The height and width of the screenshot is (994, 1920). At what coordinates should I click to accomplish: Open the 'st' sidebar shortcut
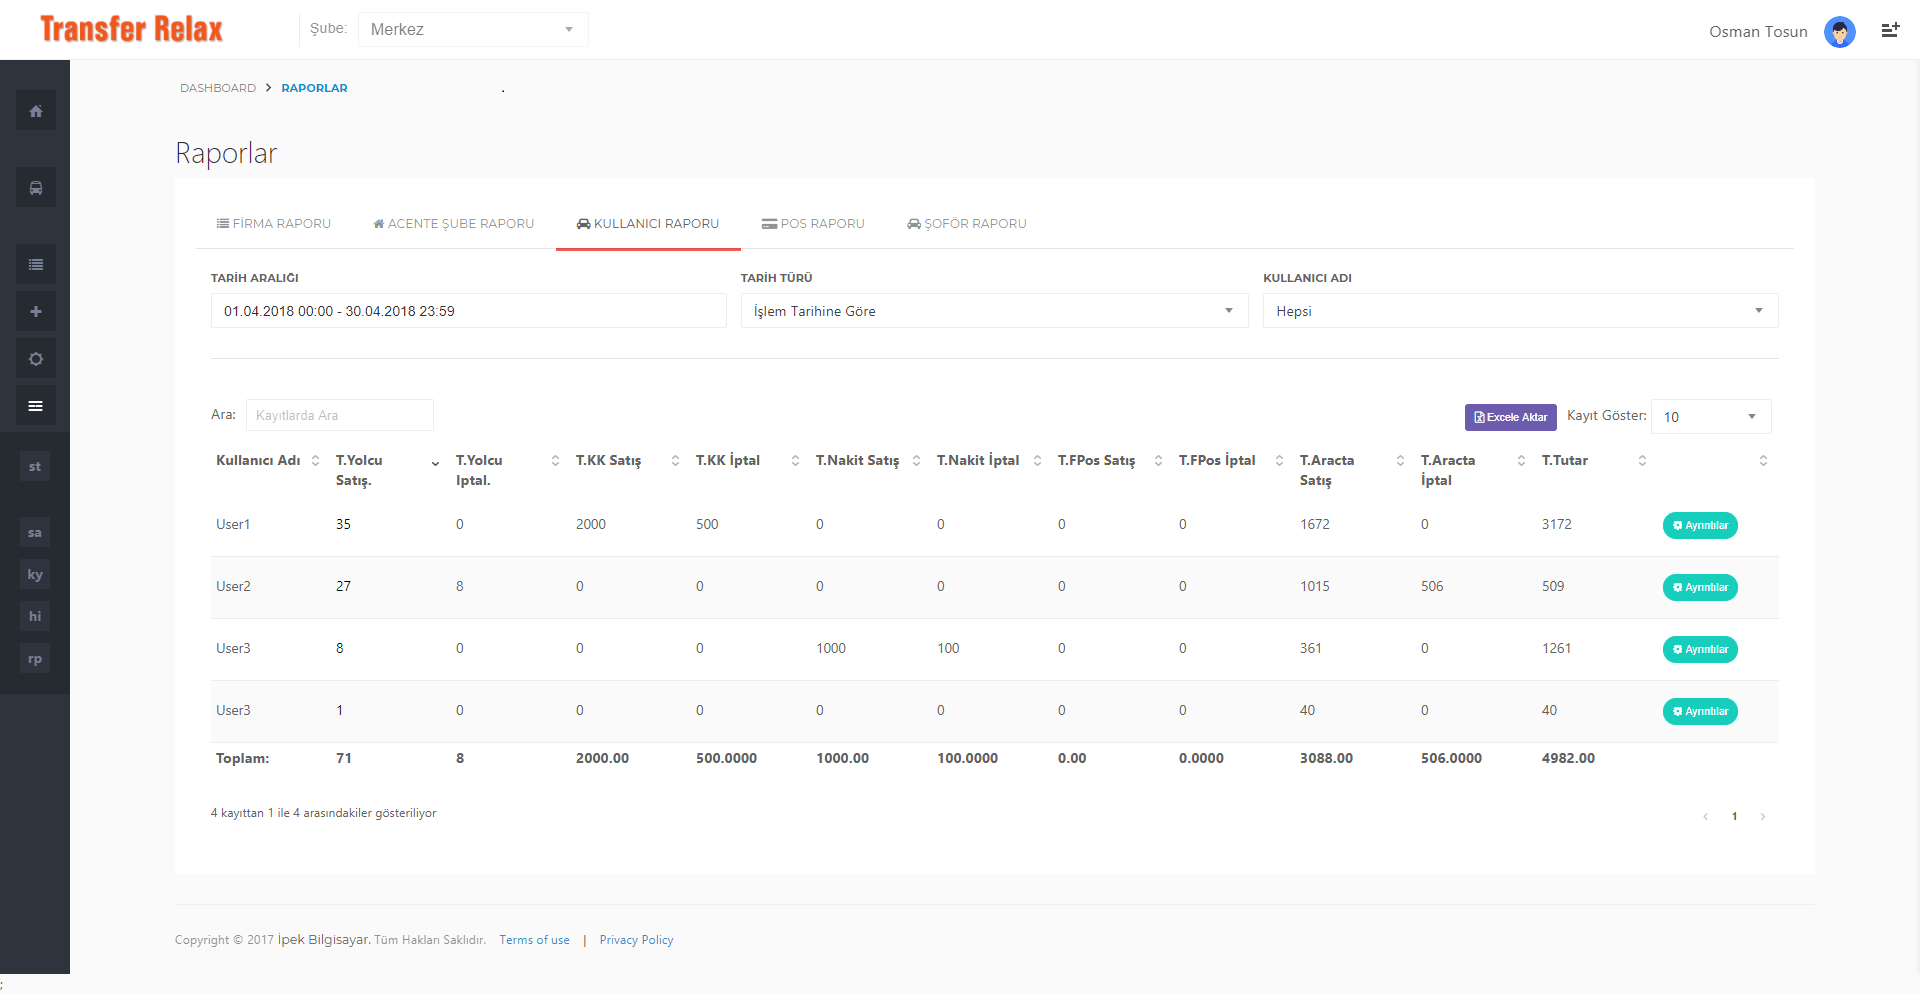pos(35,466)
